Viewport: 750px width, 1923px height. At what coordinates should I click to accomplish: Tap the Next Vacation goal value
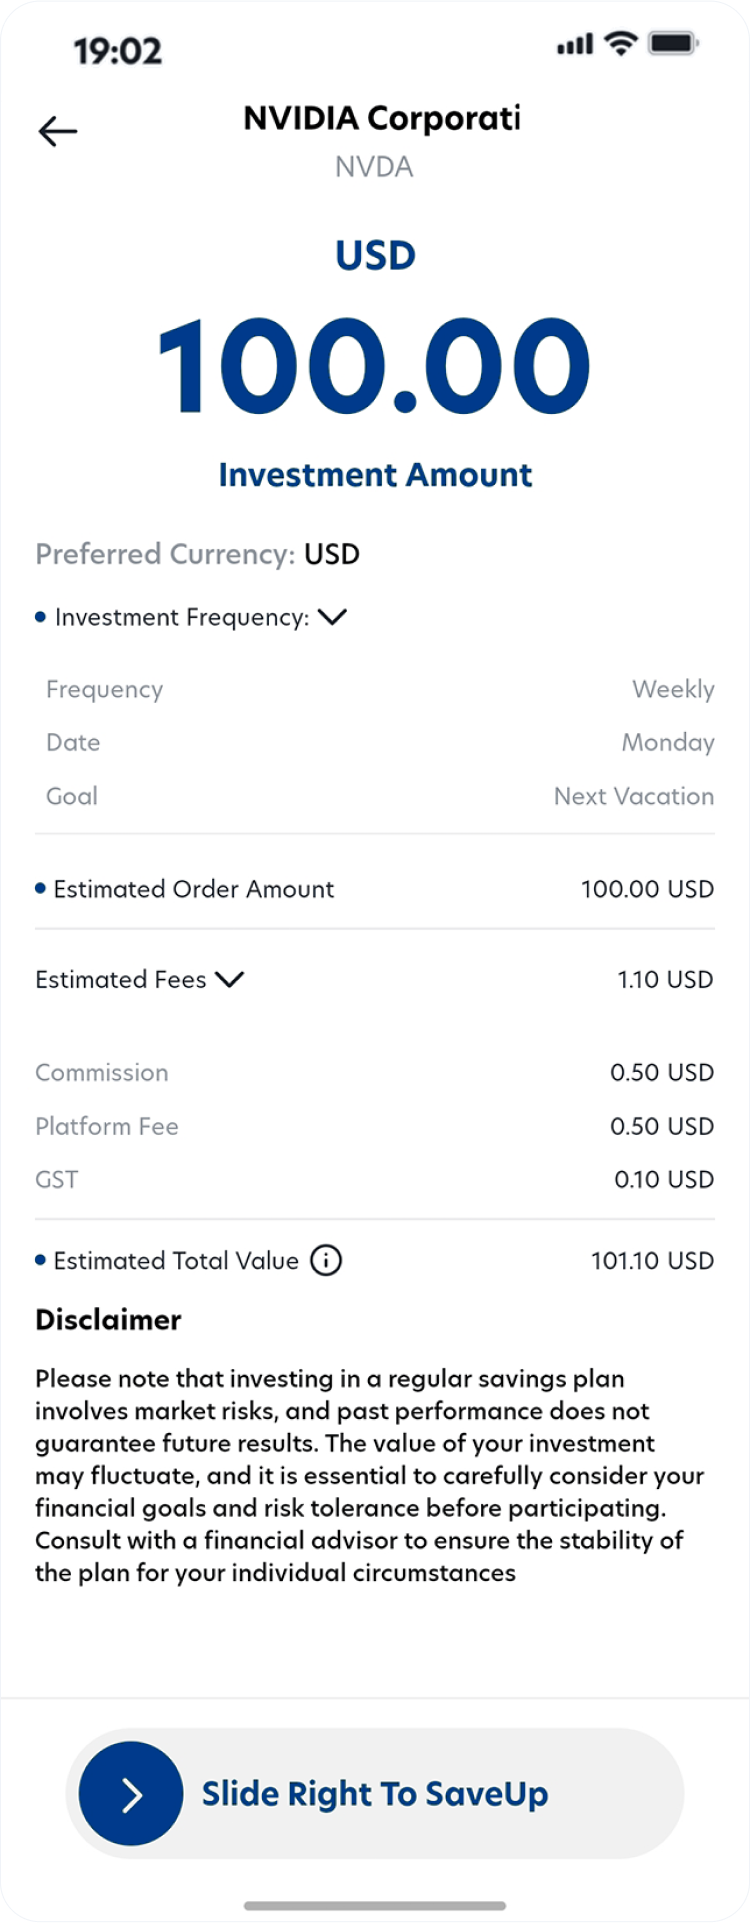[x=633, y=796]
